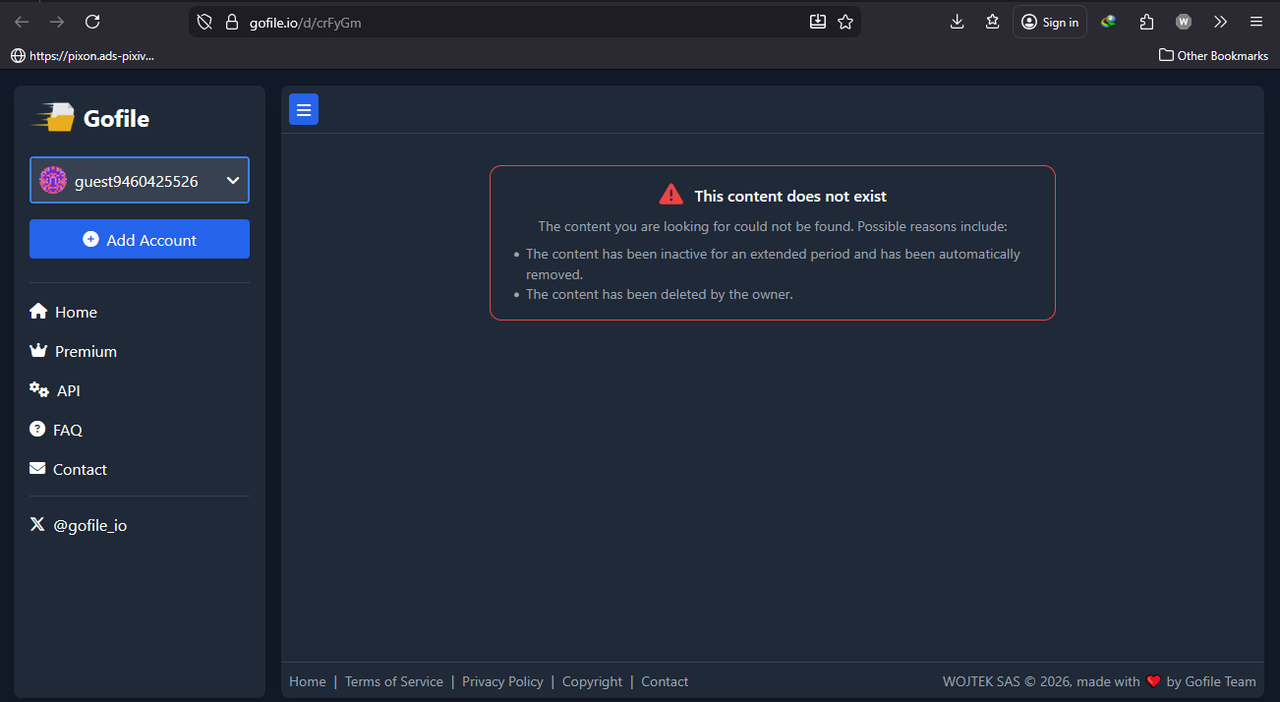The height and width of the screenshot is (702, 1280).
Task: Open the guest9460425526 account dropdown
Action: pyautogui.click(x=139, y=180)
